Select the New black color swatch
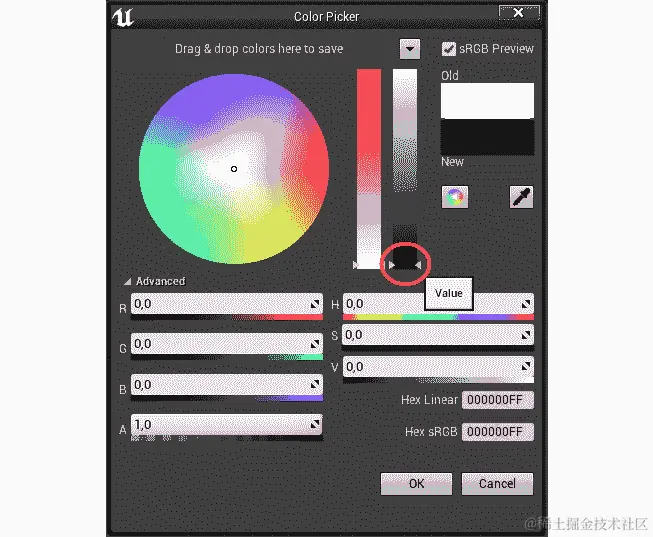 tap(487, 137)
